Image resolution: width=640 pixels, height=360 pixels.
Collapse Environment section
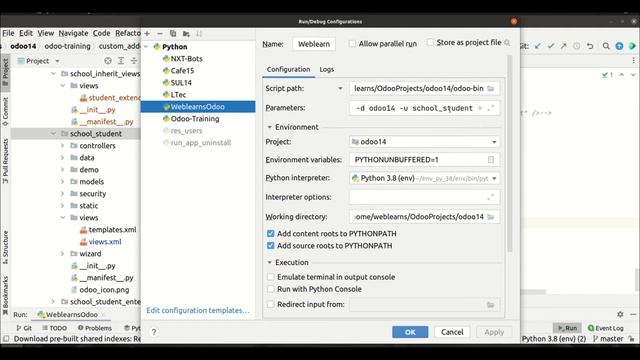269,127
